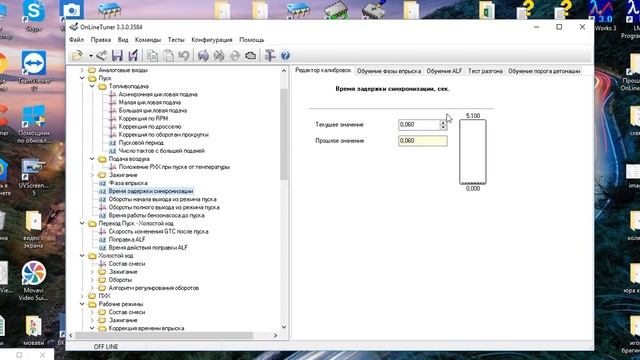
Task: Select Коррекция по RPM in the tree
Action: 143,118
